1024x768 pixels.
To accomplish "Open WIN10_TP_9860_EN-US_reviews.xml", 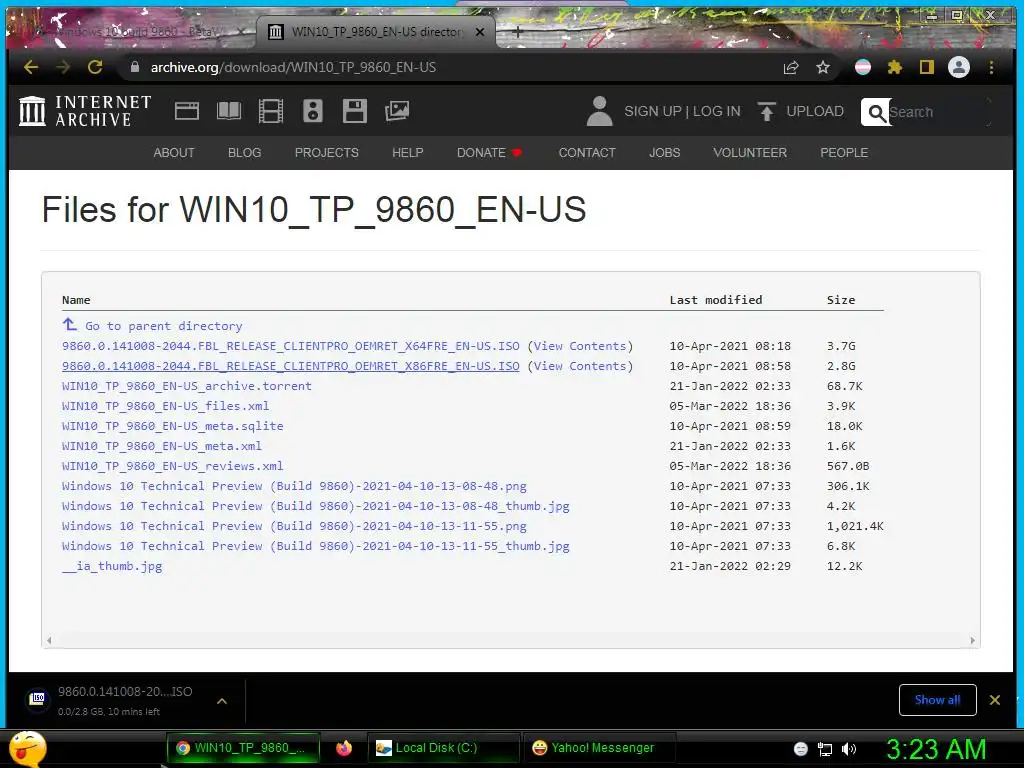I will tap(172, 466).
